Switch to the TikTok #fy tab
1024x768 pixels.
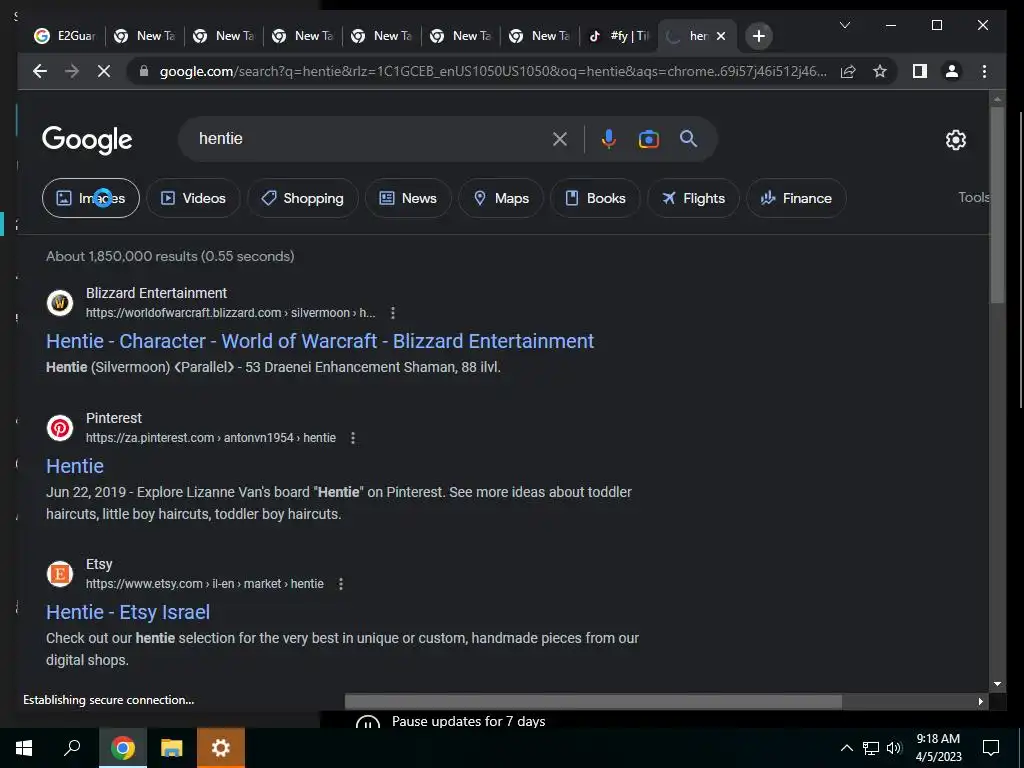coord(618,36)
